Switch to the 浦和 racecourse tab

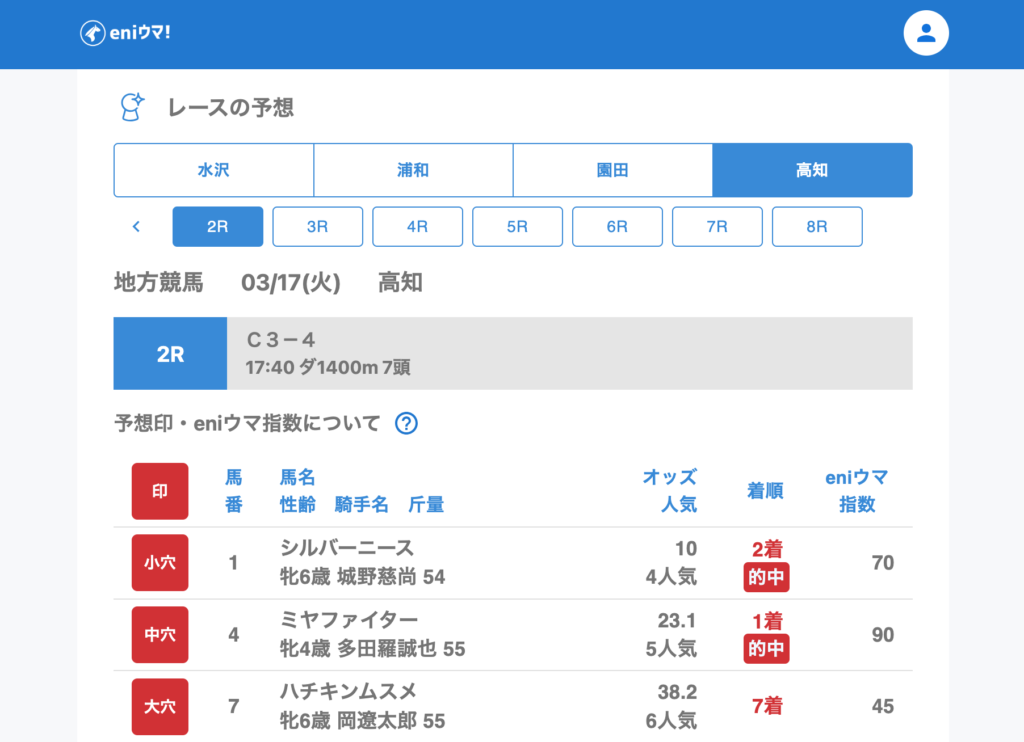[x=413, y=170]
